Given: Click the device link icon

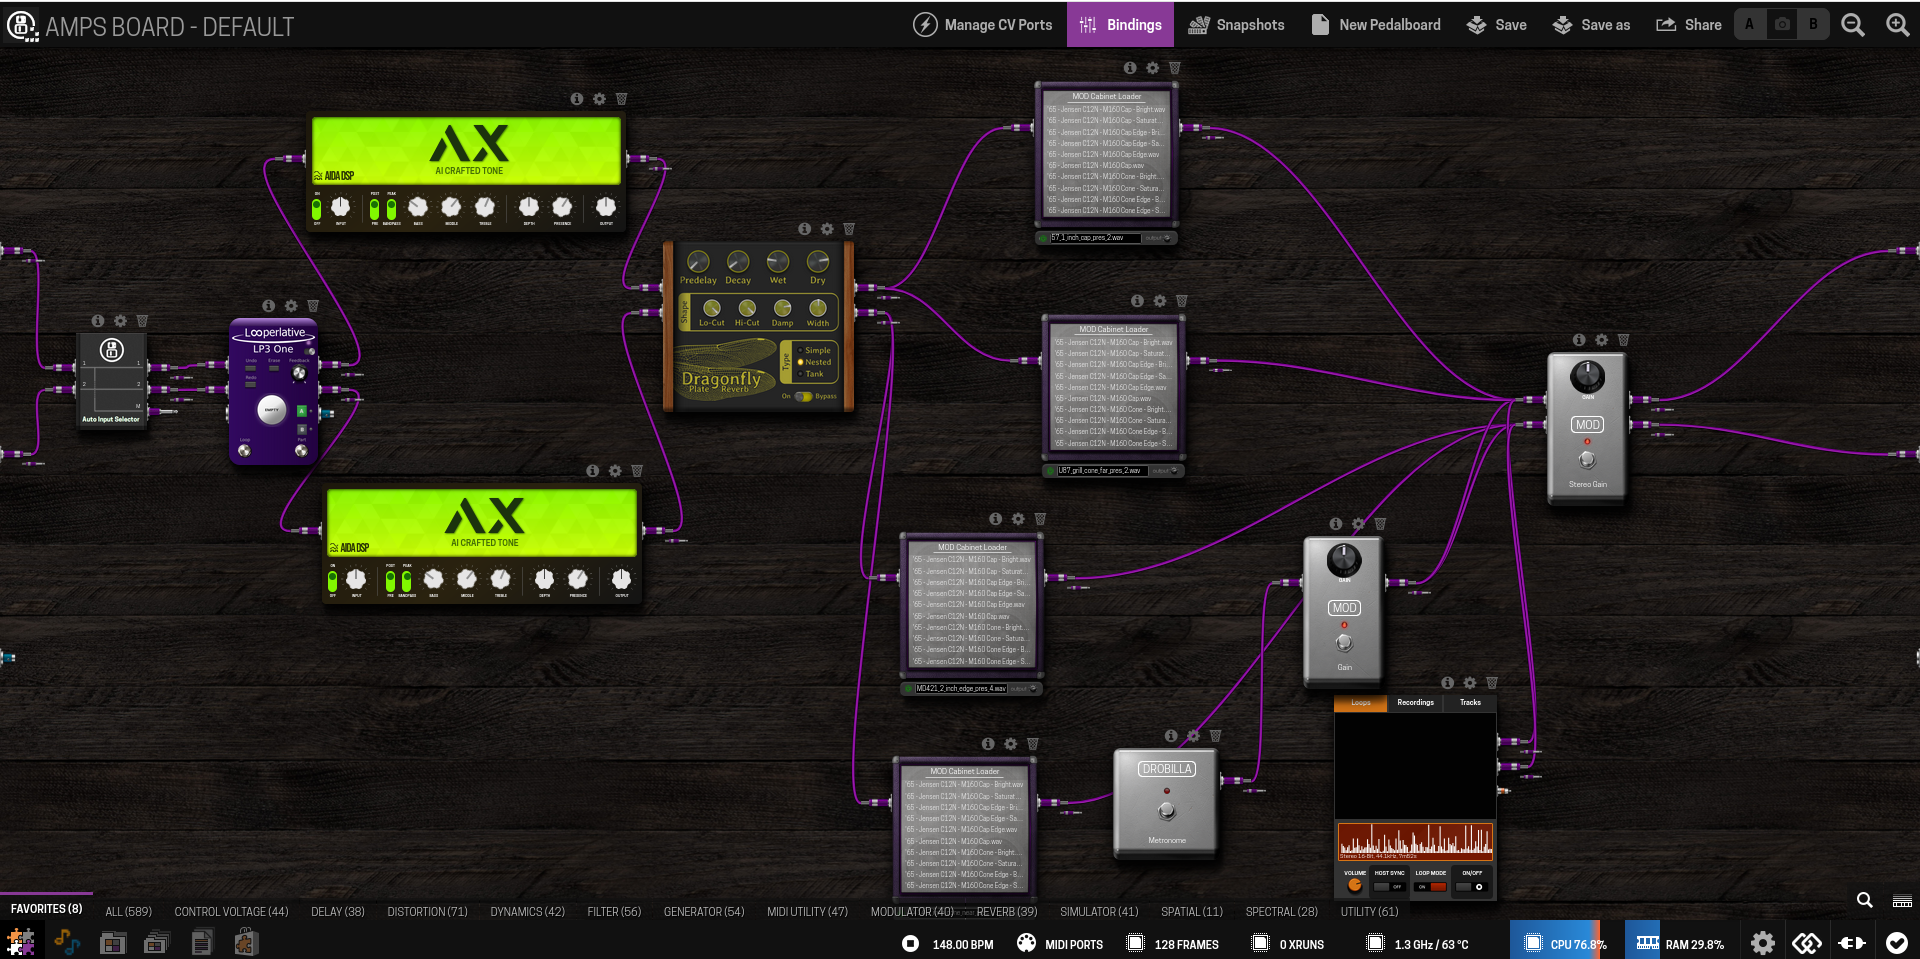Looking at the screenshot, I should [x=1807, y=943].
